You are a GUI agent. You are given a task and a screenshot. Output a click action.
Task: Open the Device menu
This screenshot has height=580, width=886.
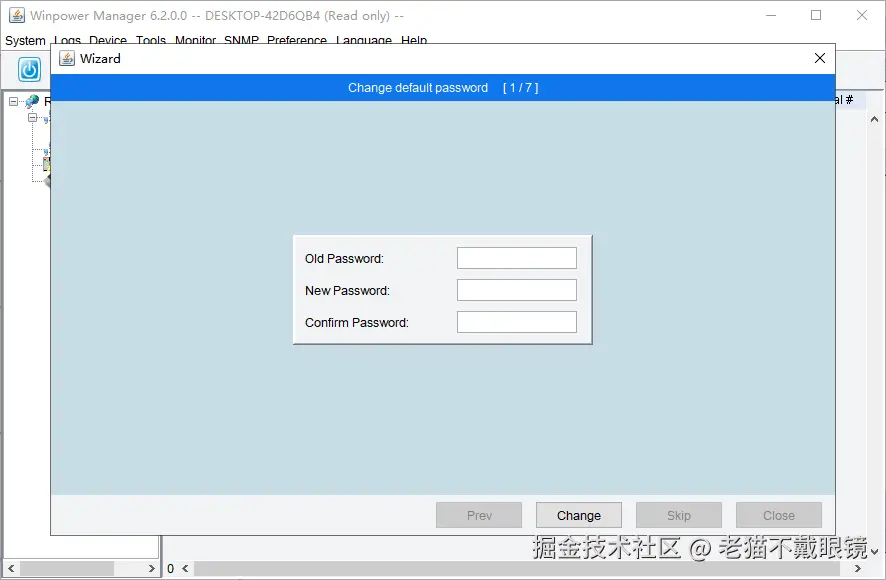click(108, 40)
